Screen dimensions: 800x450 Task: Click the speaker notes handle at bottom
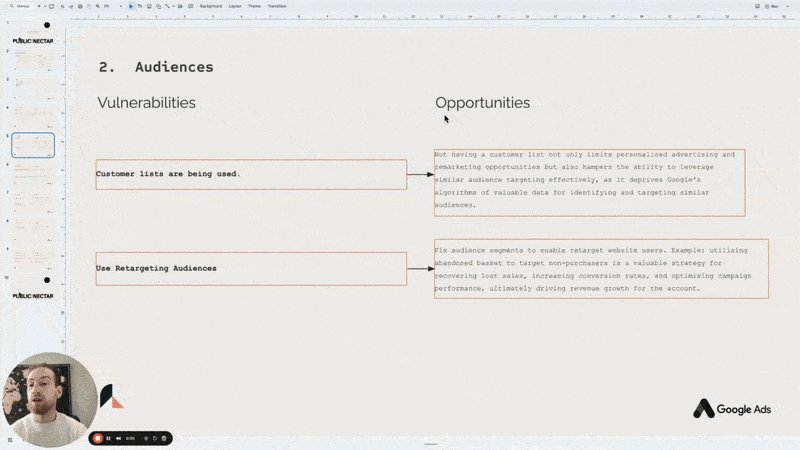coord(431,444)
